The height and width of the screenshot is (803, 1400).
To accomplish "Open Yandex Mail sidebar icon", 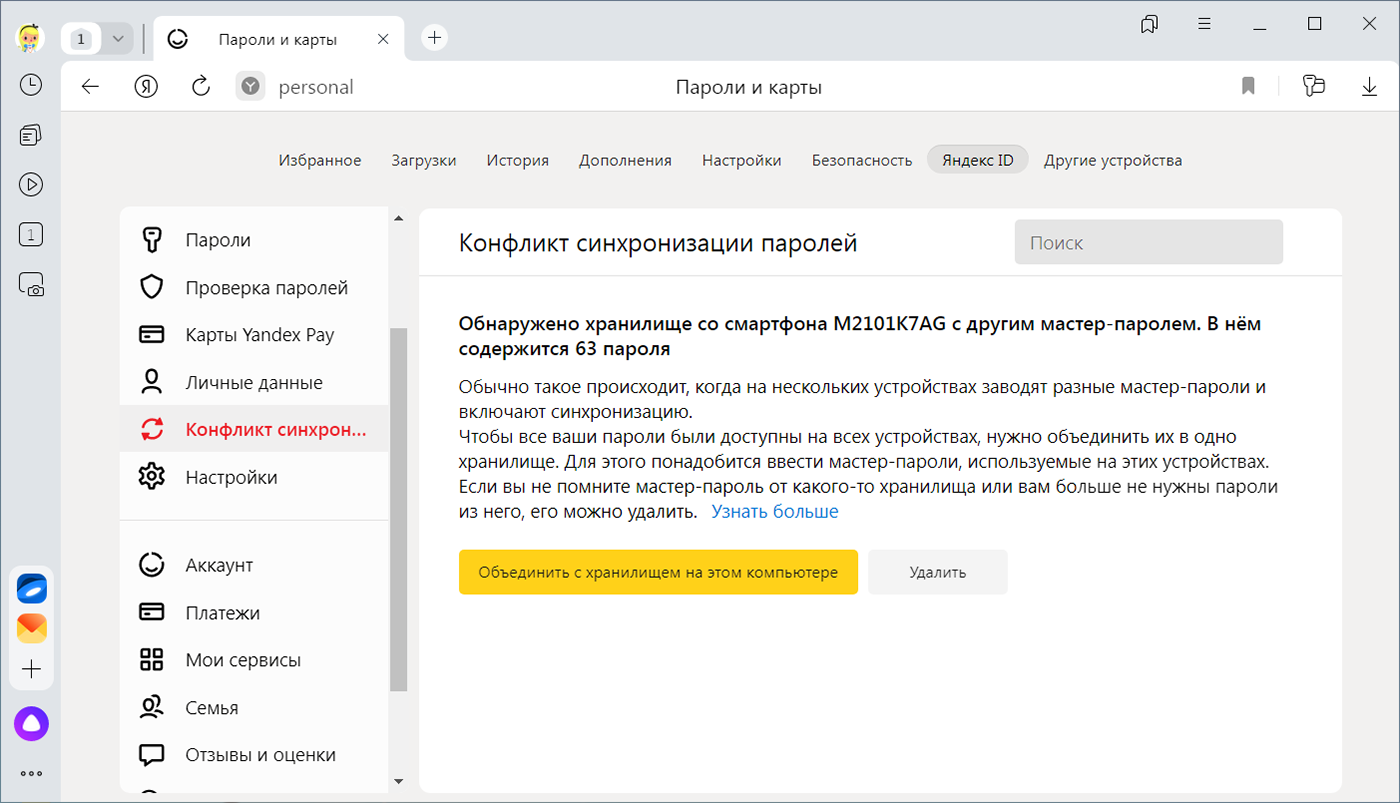I will pyautogui.click(x=31, y=628).
